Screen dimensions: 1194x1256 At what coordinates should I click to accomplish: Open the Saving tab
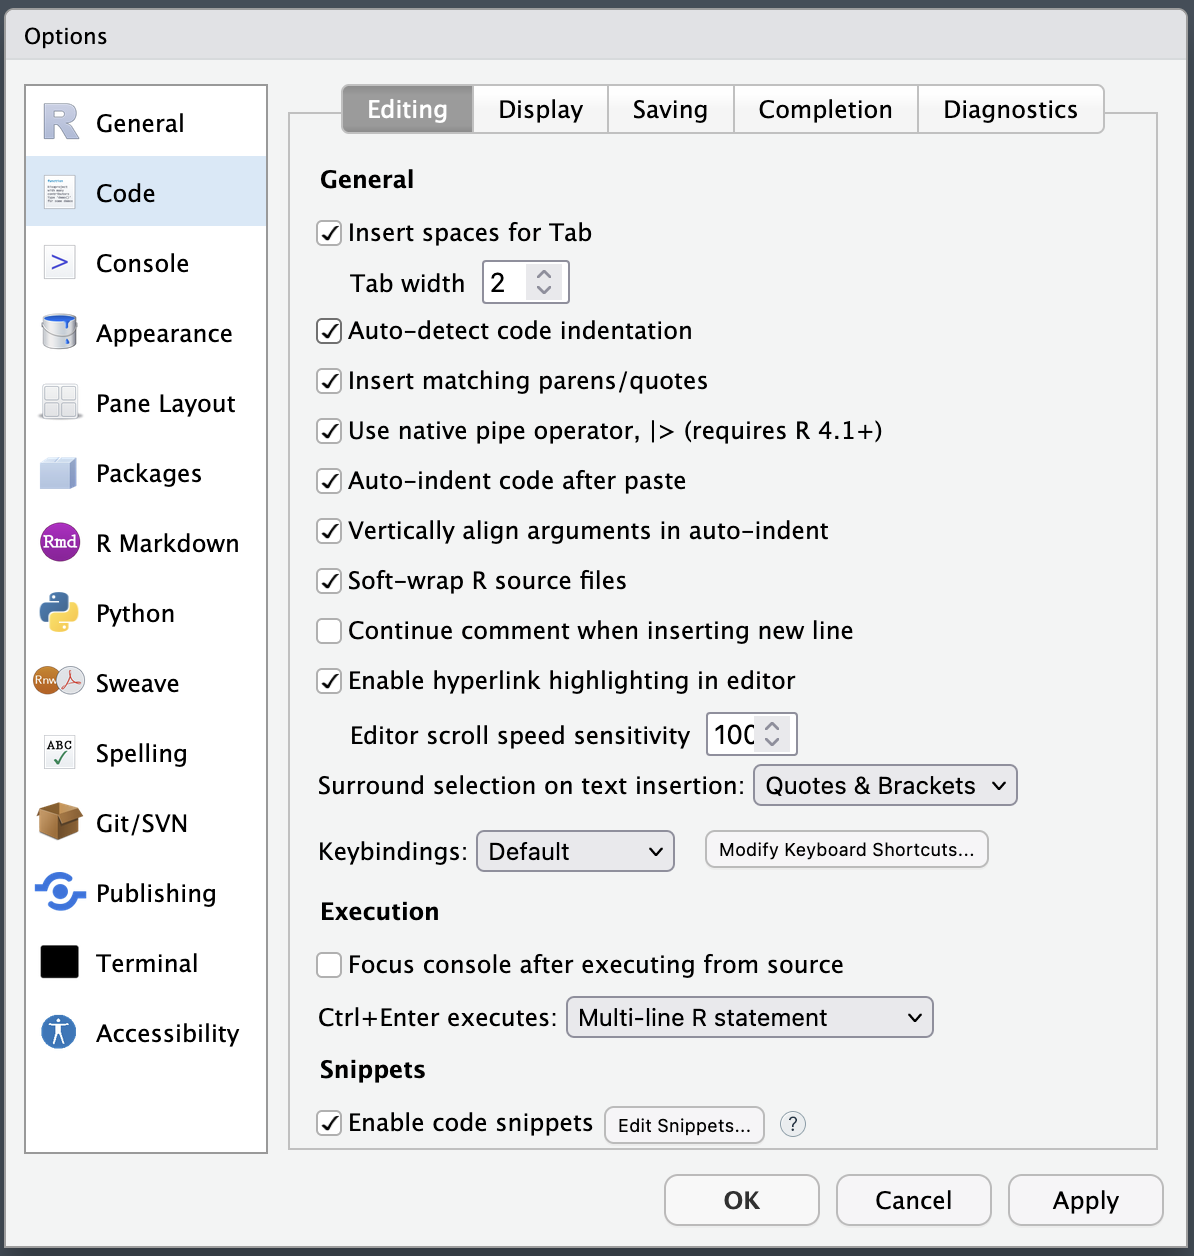pyautogui.click(x=670, y=109)
